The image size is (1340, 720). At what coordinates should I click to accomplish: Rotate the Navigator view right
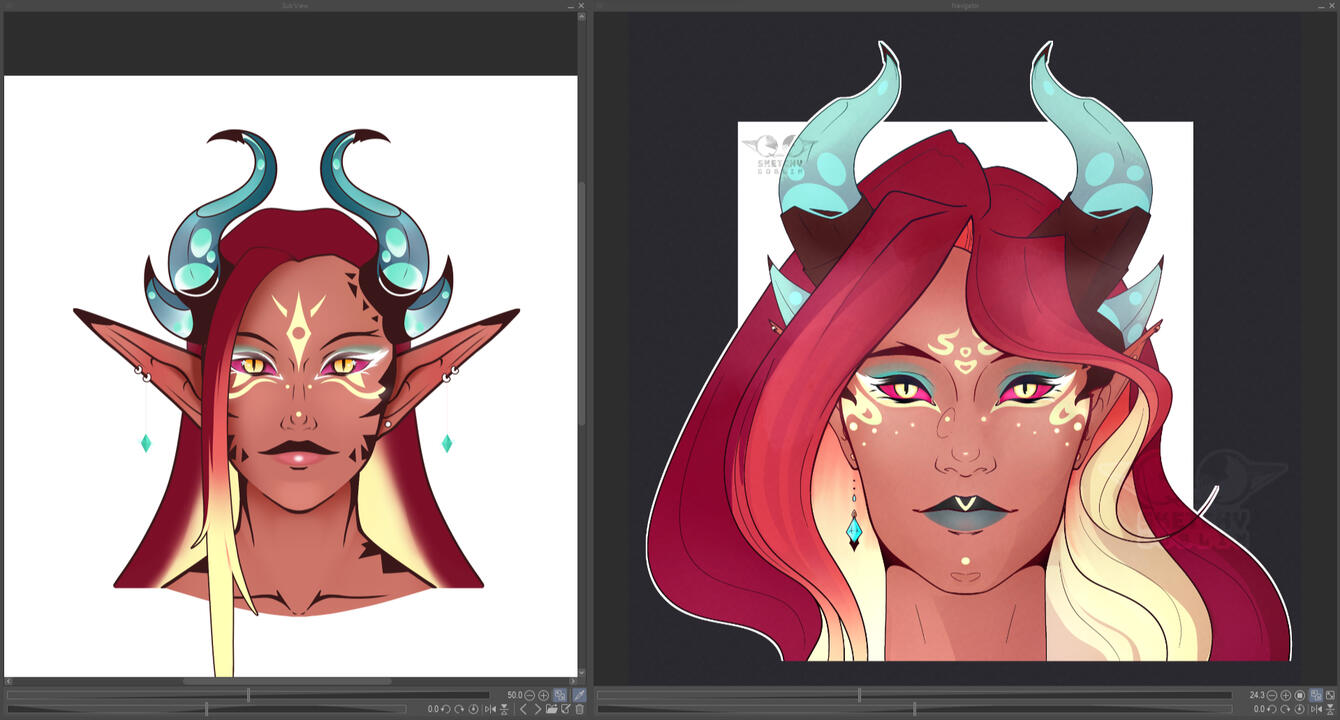(1286, 709)
